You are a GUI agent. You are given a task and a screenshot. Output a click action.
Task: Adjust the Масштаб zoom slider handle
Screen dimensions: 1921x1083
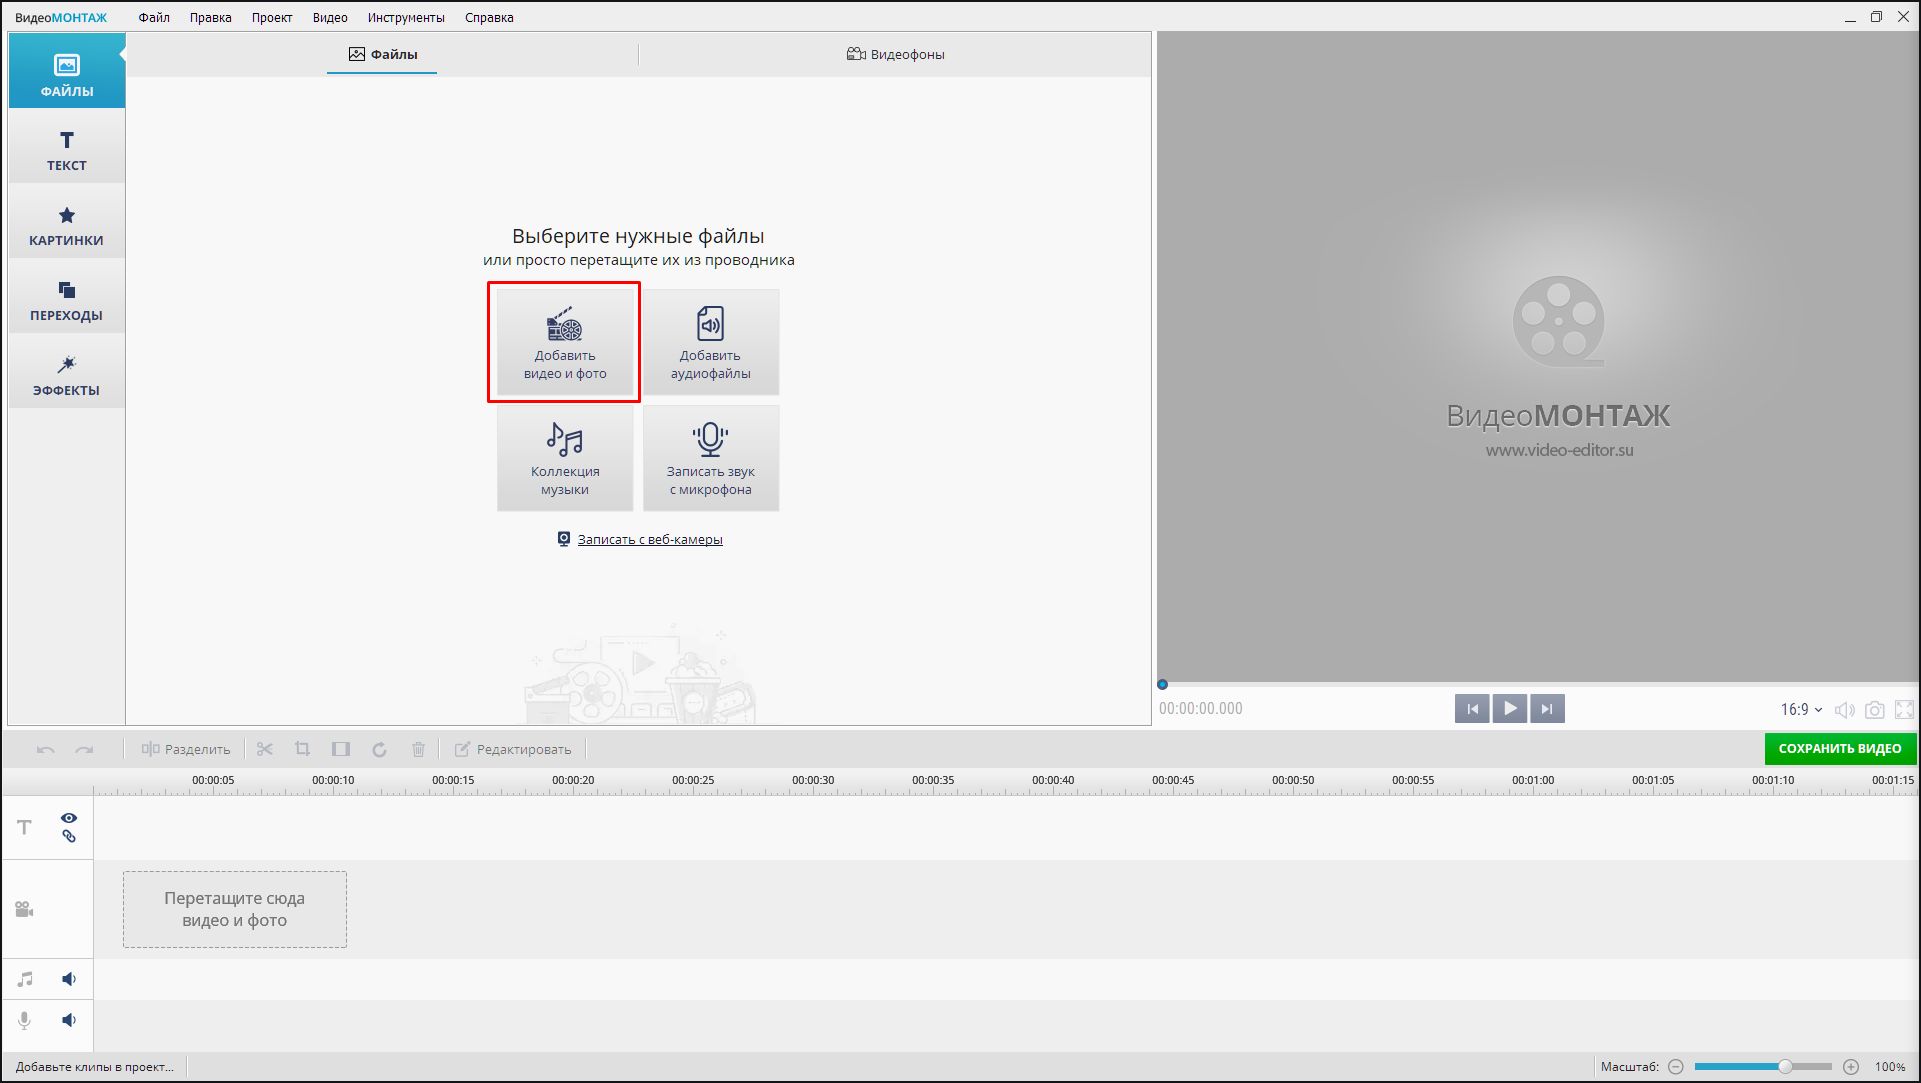click(1785, 1067)
